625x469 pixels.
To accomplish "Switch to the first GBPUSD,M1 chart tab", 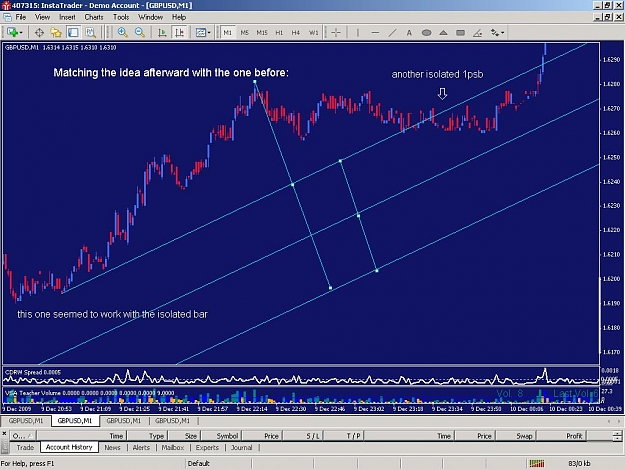I will click(26, 421).
